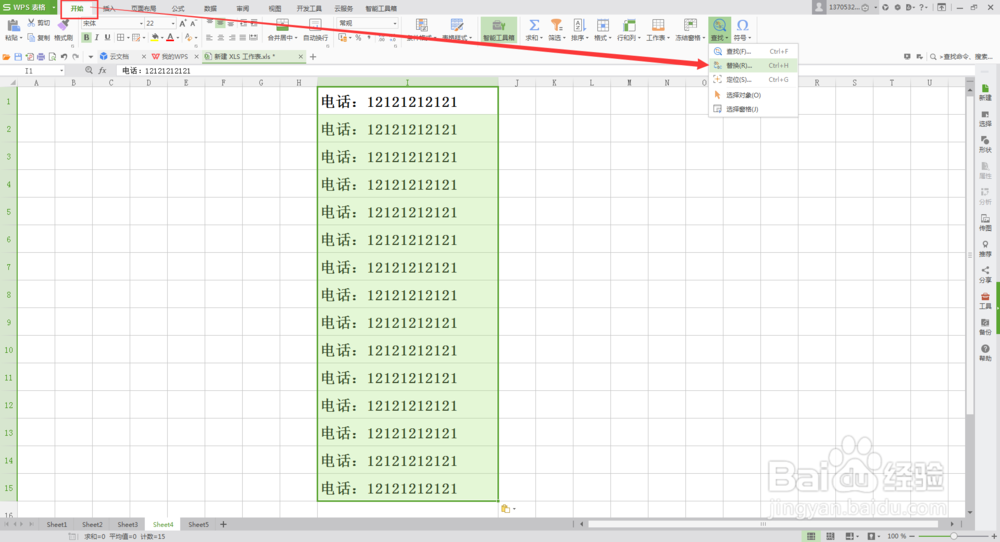Choose 替换(R) from the find dropdown menu
The image size is (1000, 542).
753,66
